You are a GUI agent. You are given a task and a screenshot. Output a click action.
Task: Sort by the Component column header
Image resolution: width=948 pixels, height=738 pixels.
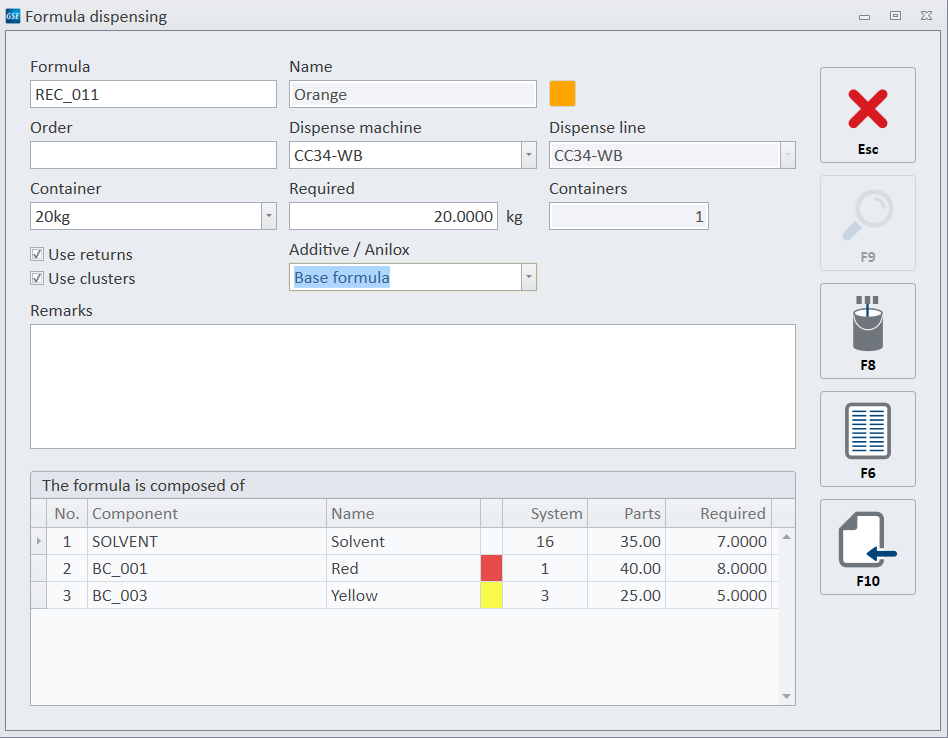207,513
